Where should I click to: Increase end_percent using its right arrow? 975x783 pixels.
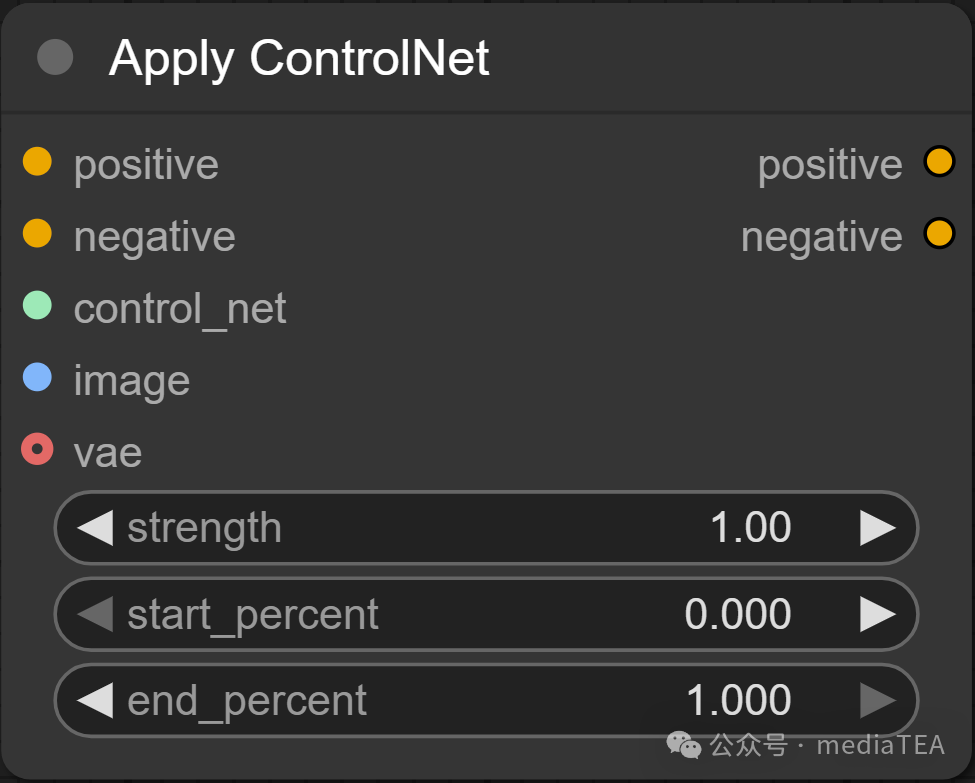[881, 700]
